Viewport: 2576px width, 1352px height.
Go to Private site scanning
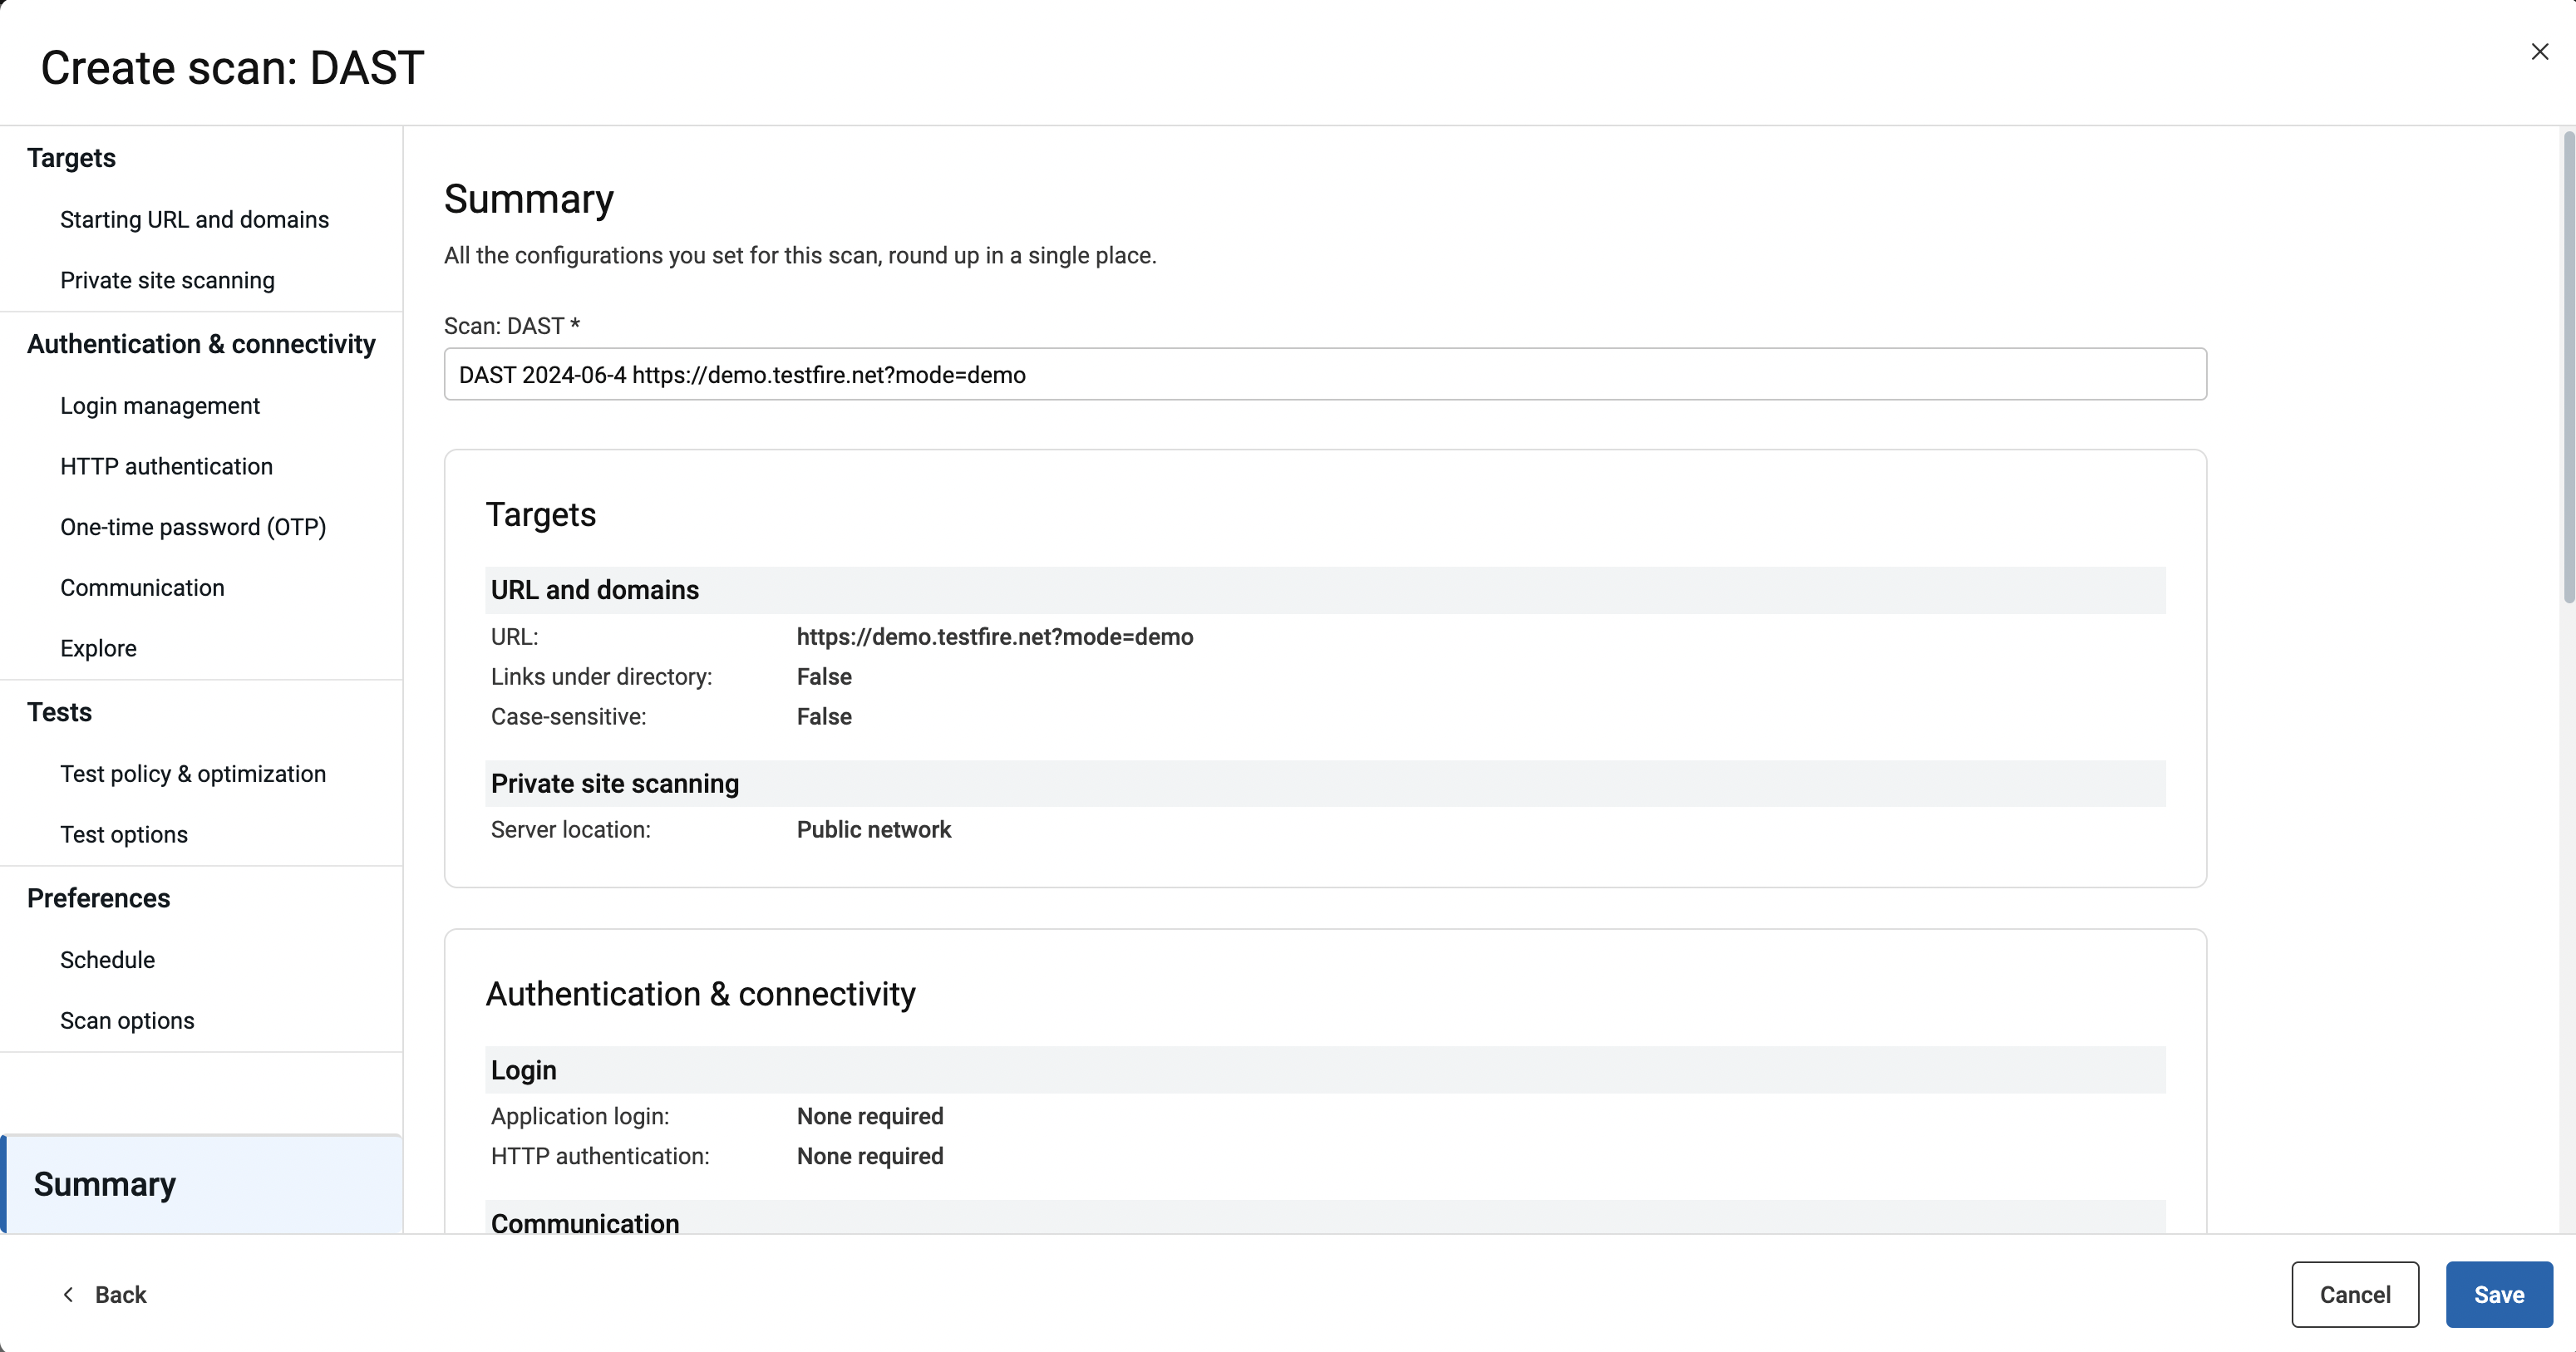point(167,280)
